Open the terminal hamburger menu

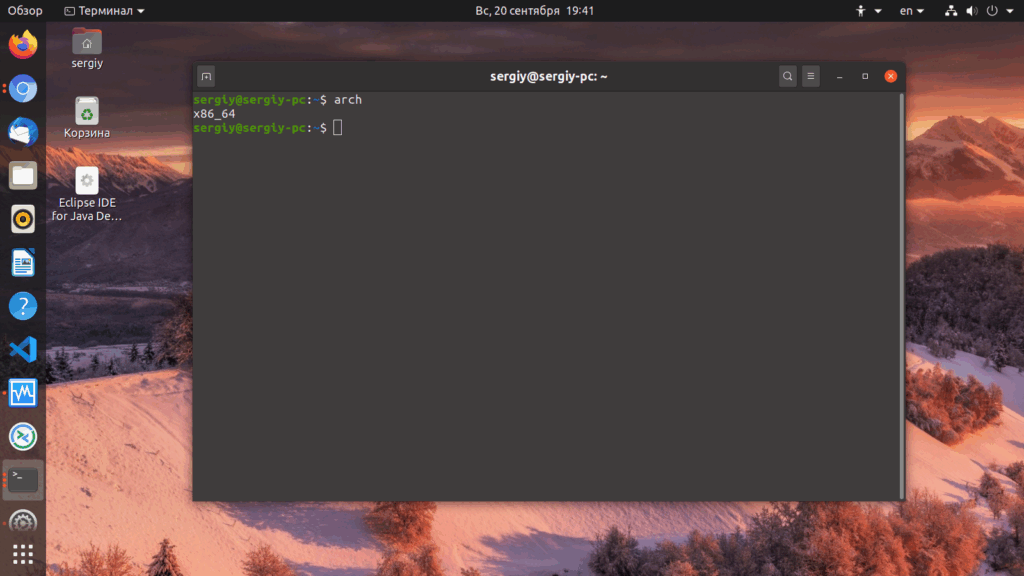click(810, 76)
